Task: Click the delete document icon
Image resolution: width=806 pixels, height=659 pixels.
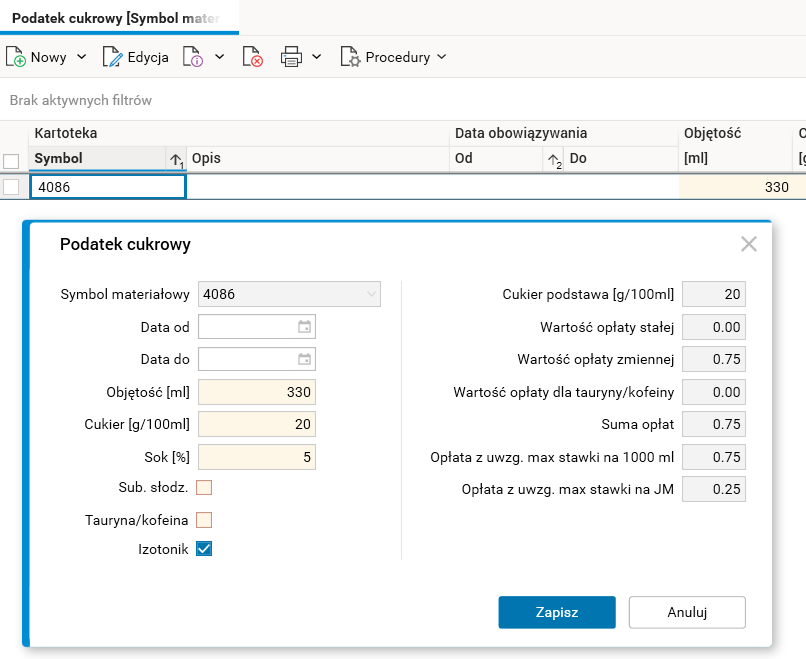Action: pyautogui.click(x=253, y=57)
